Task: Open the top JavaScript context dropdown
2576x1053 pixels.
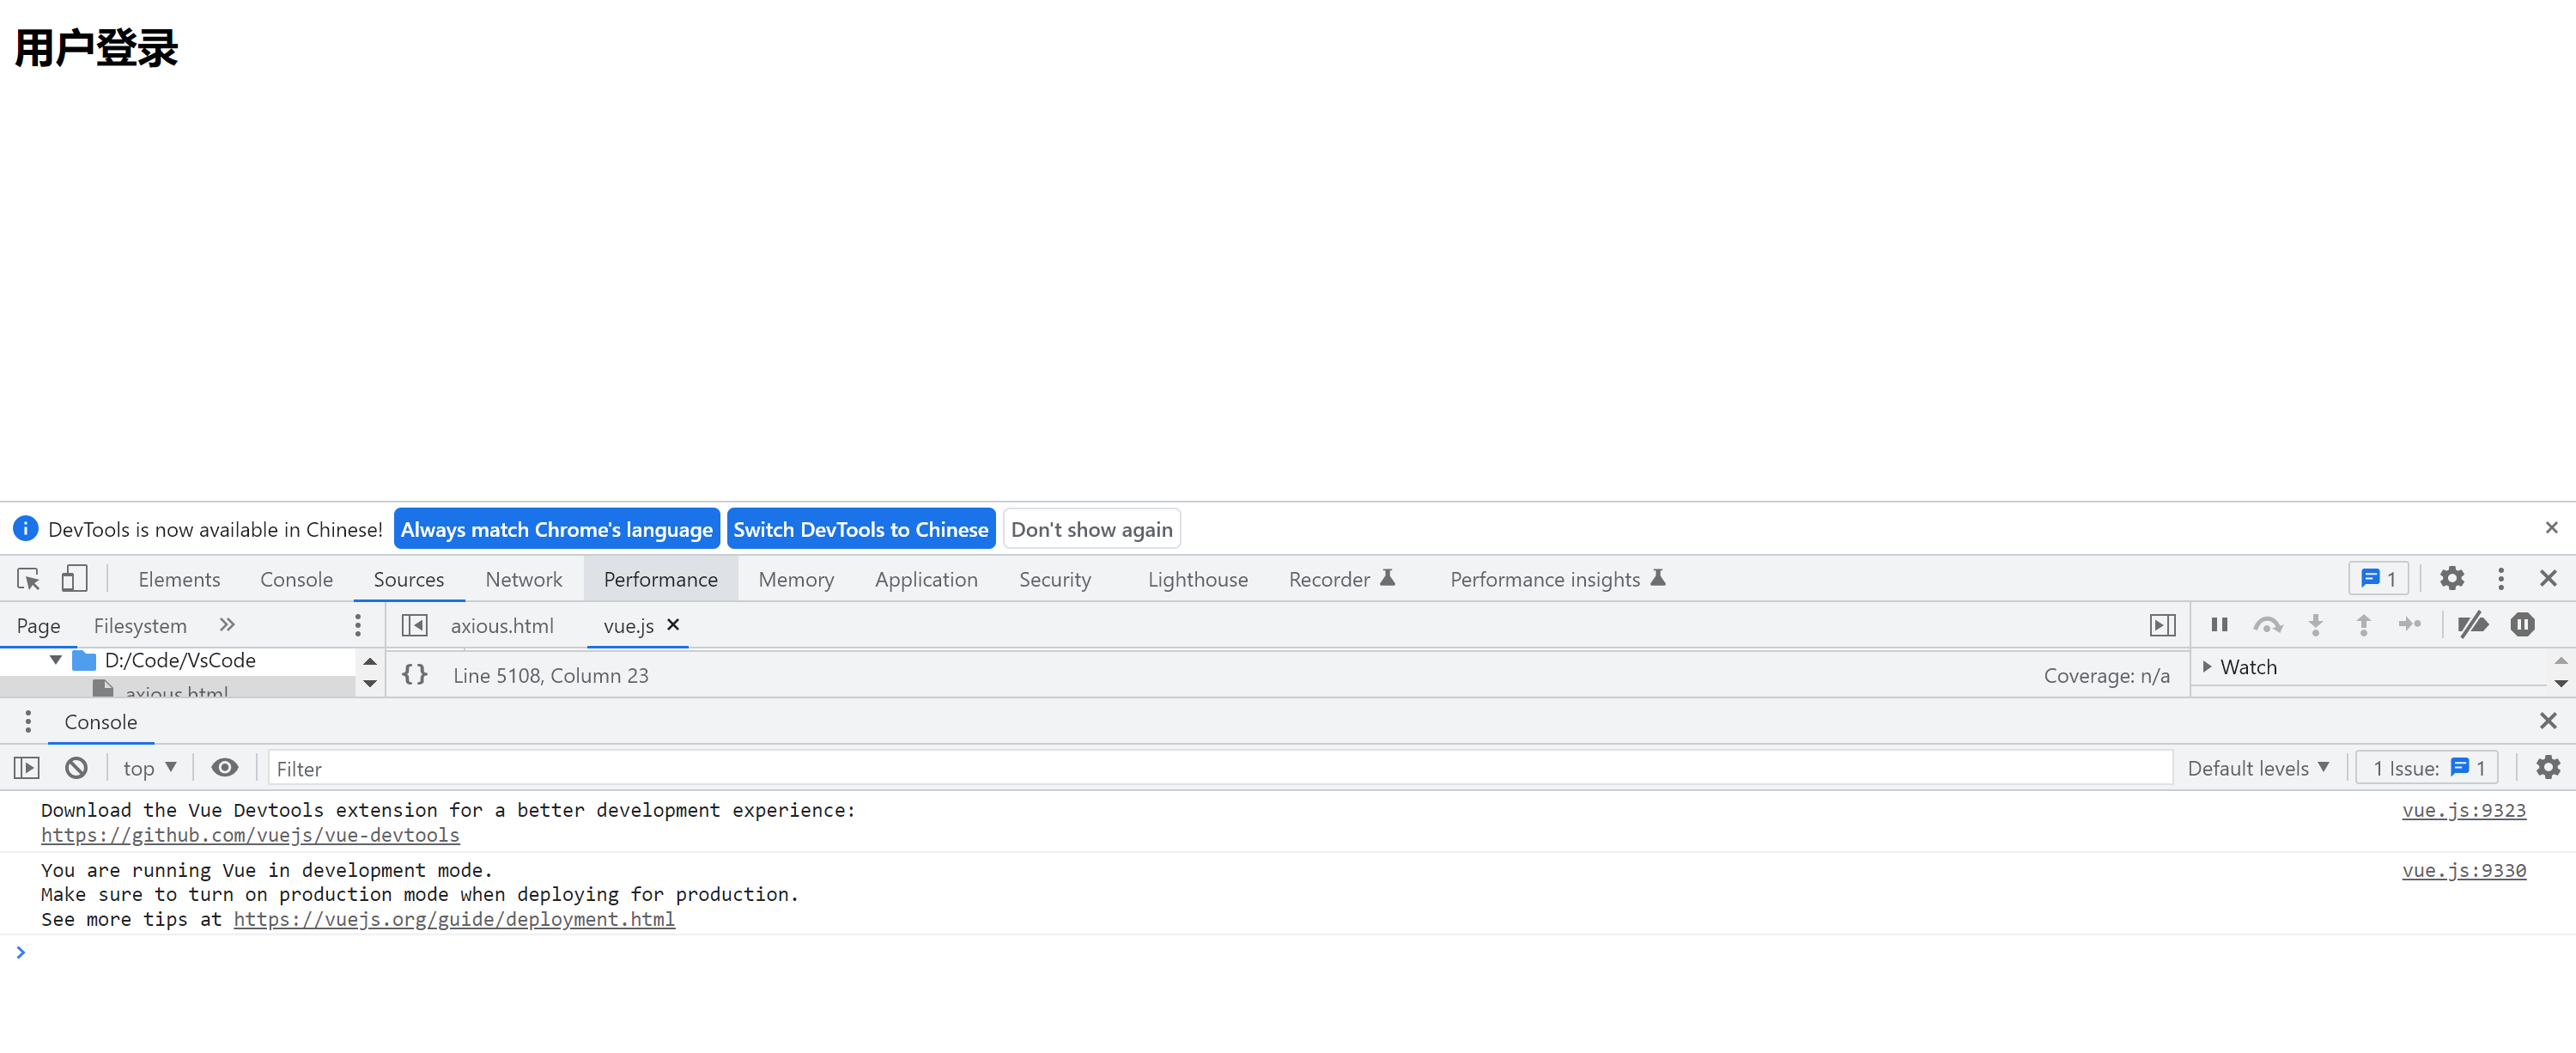Action: point(150,768)
